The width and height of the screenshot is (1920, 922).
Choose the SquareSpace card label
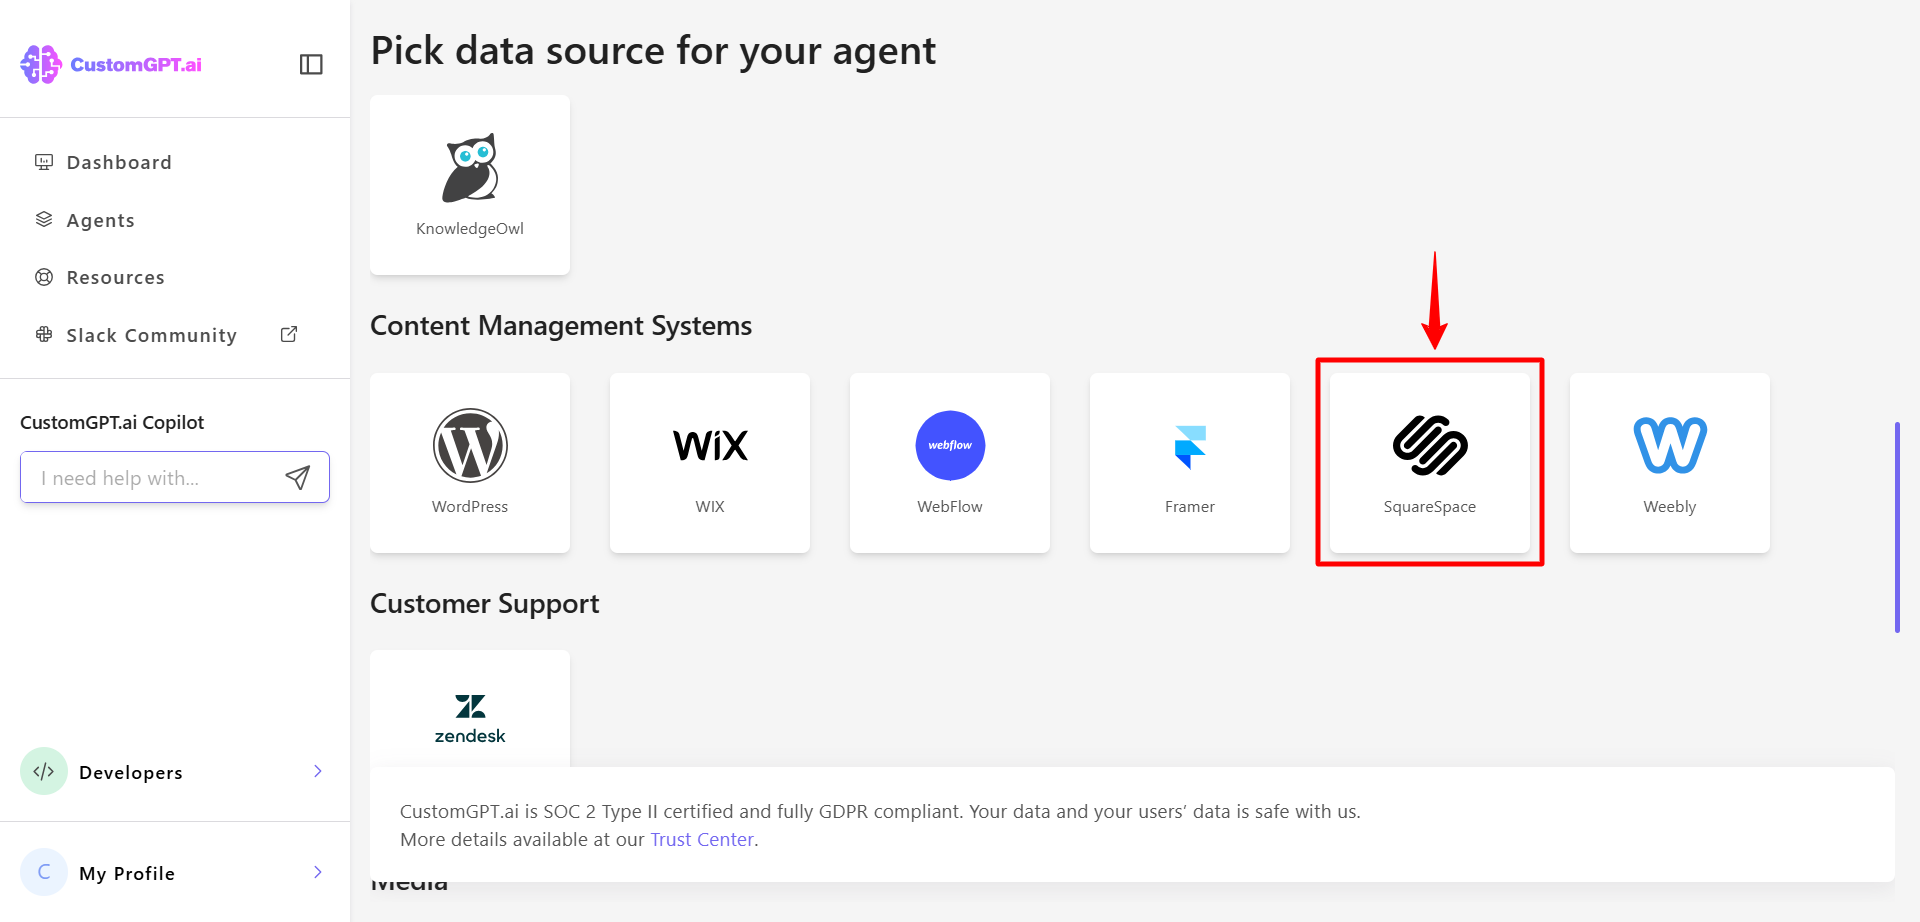click(x=1430, y=507)
